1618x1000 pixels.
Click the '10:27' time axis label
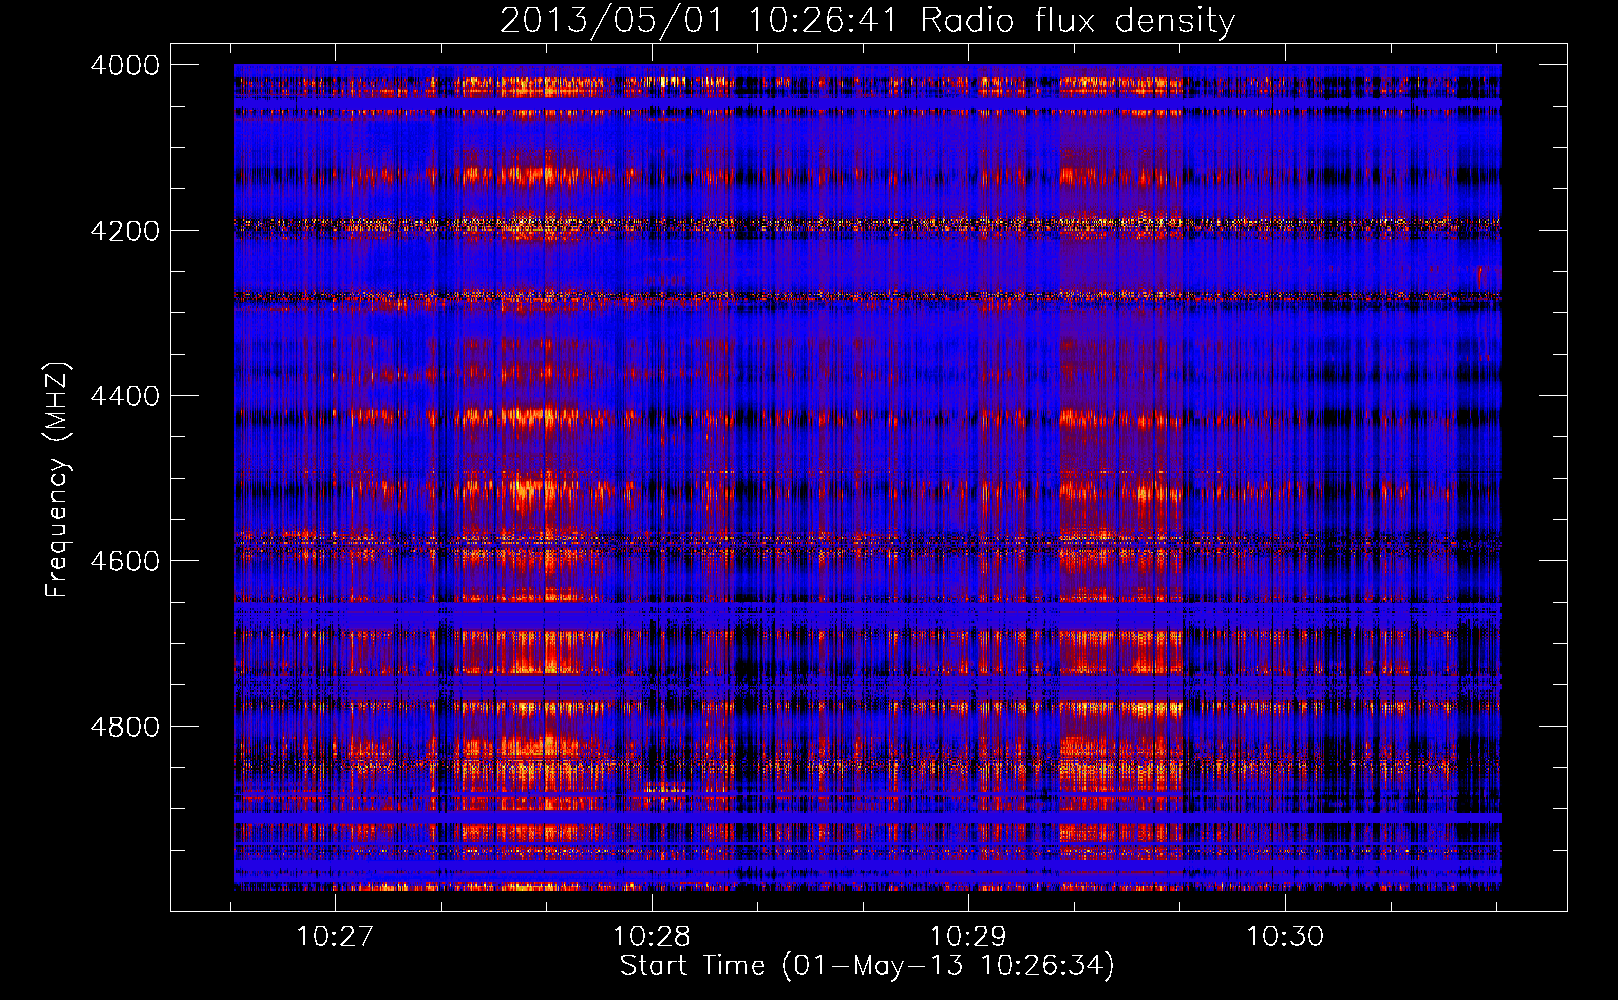click(x=335, y=936)
